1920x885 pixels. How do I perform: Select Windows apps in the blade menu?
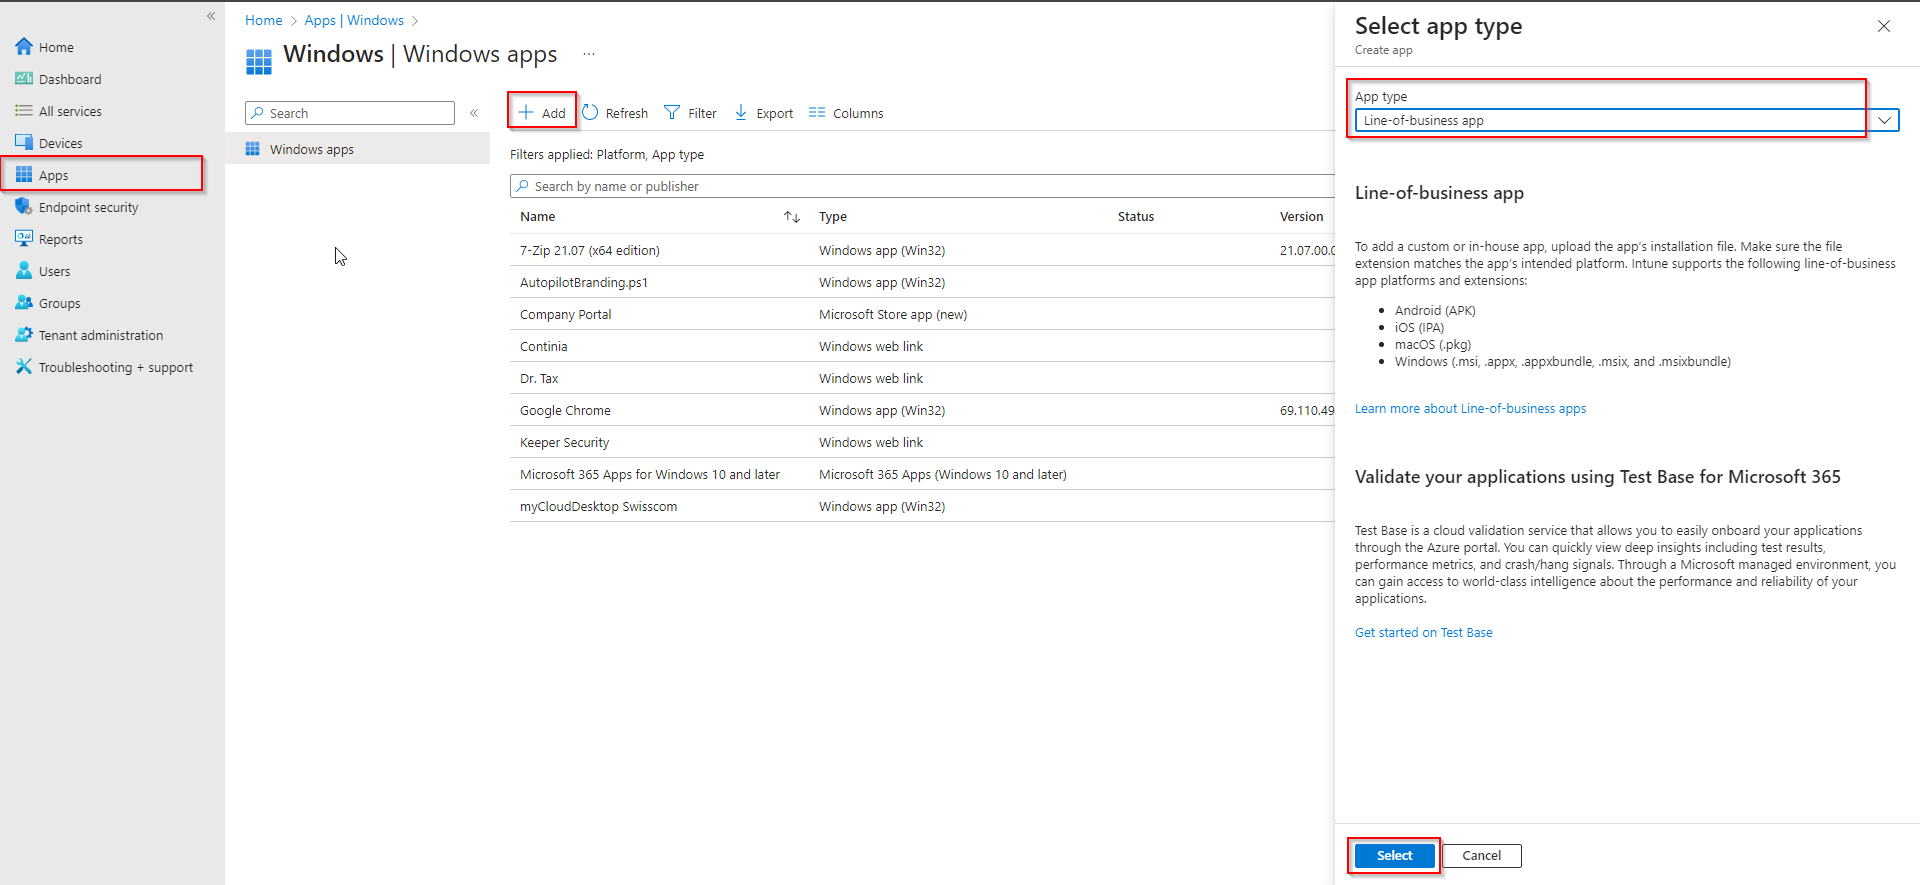click(x=358, y=149)
